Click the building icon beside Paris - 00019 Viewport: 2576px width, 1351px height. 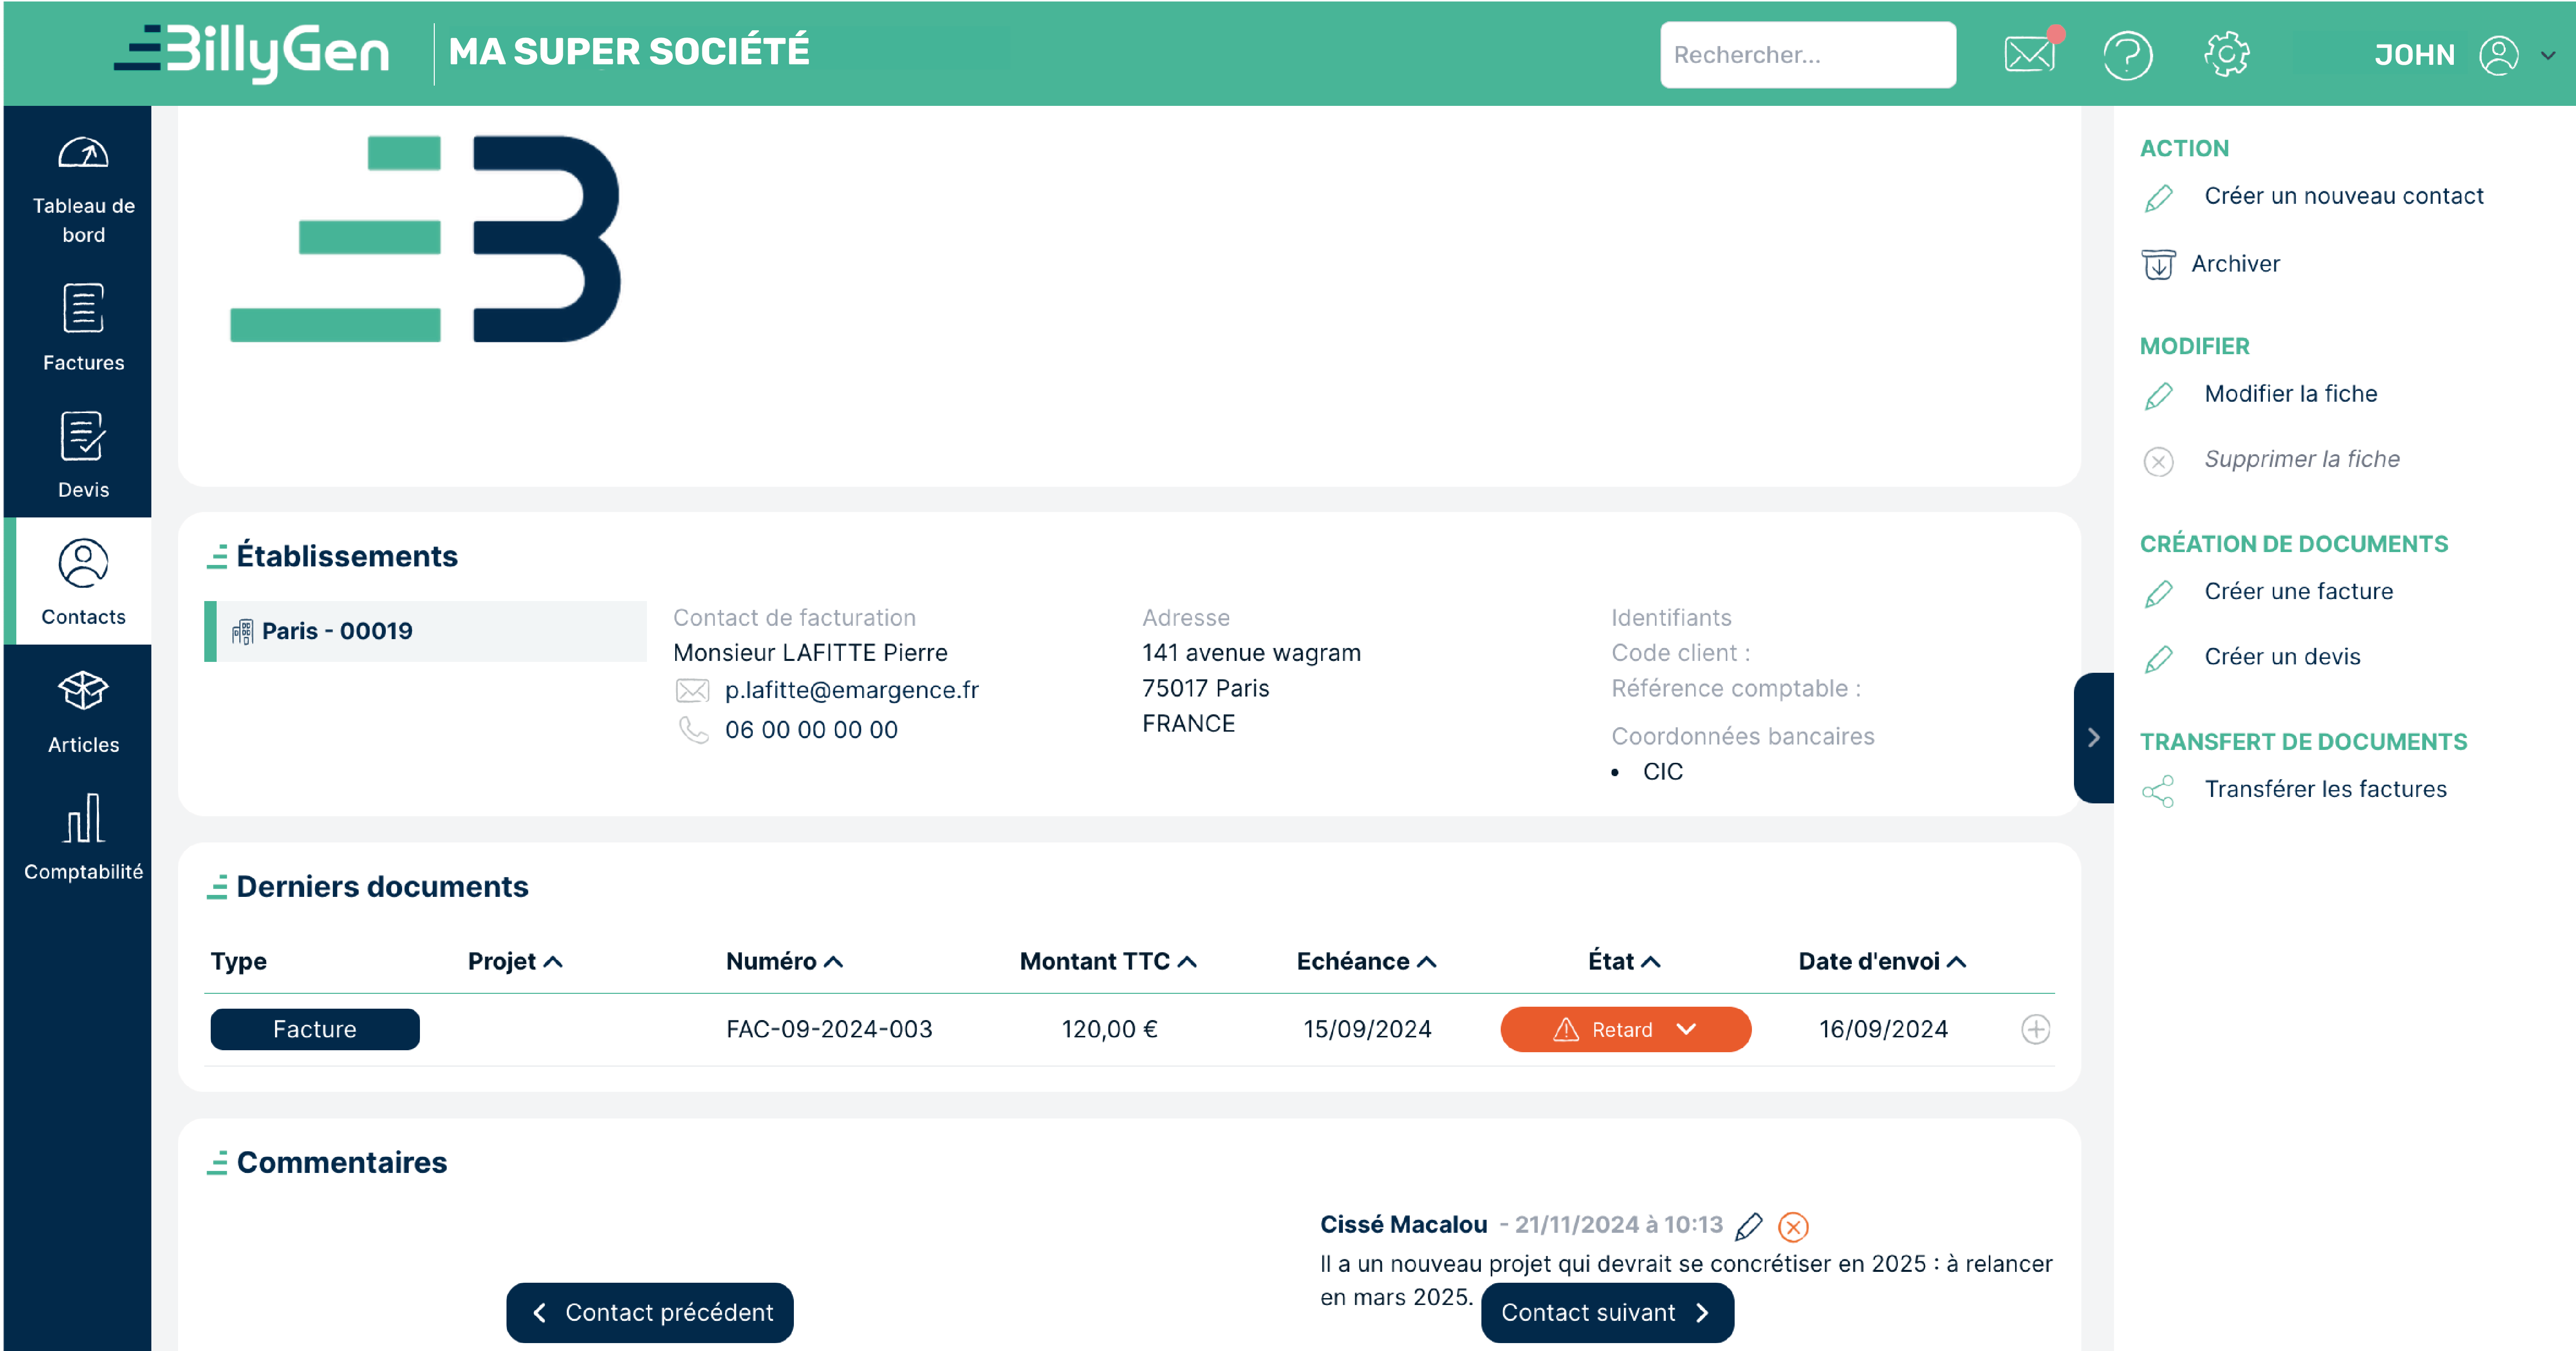click(x=242, y=632)
